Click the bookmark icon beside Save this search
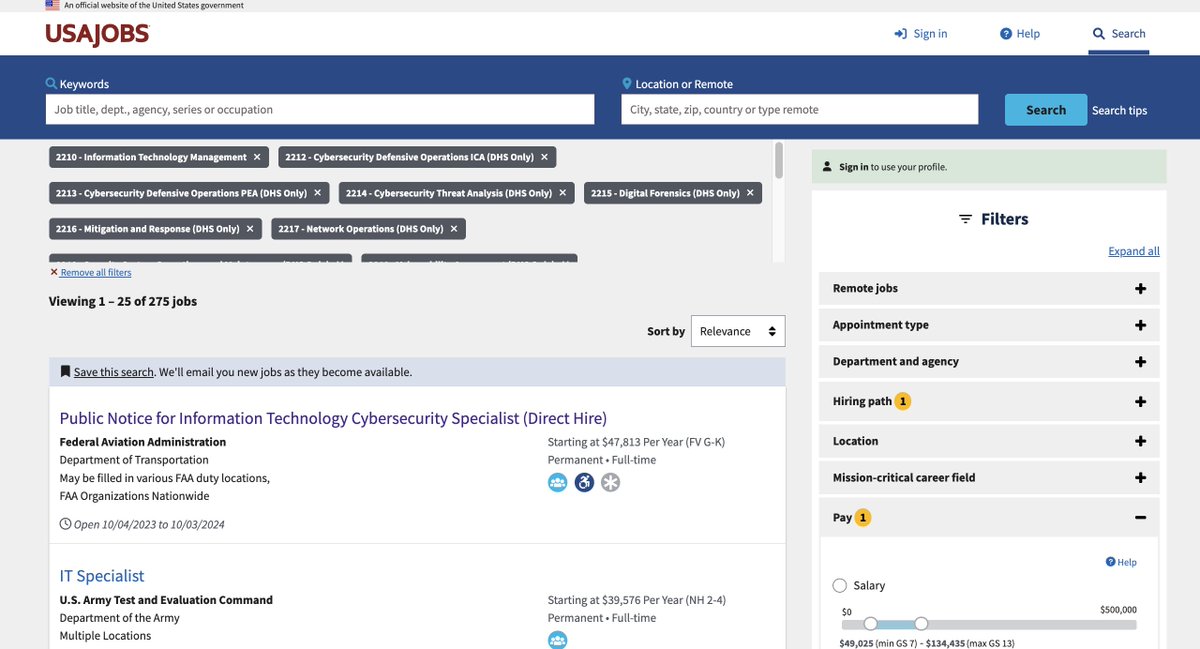The image size is (1200, 649). click(x=65, y=372)
